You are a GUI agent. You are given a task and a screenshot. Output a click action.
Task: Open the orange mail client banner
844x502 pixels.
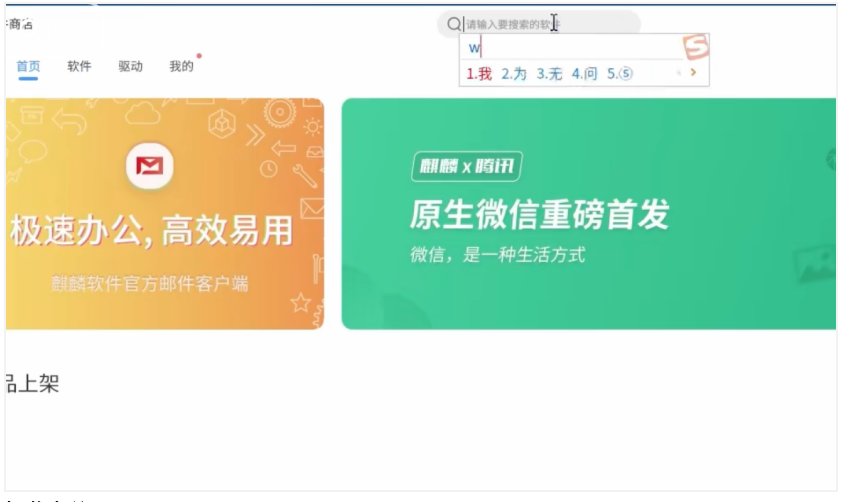point(165,214)
